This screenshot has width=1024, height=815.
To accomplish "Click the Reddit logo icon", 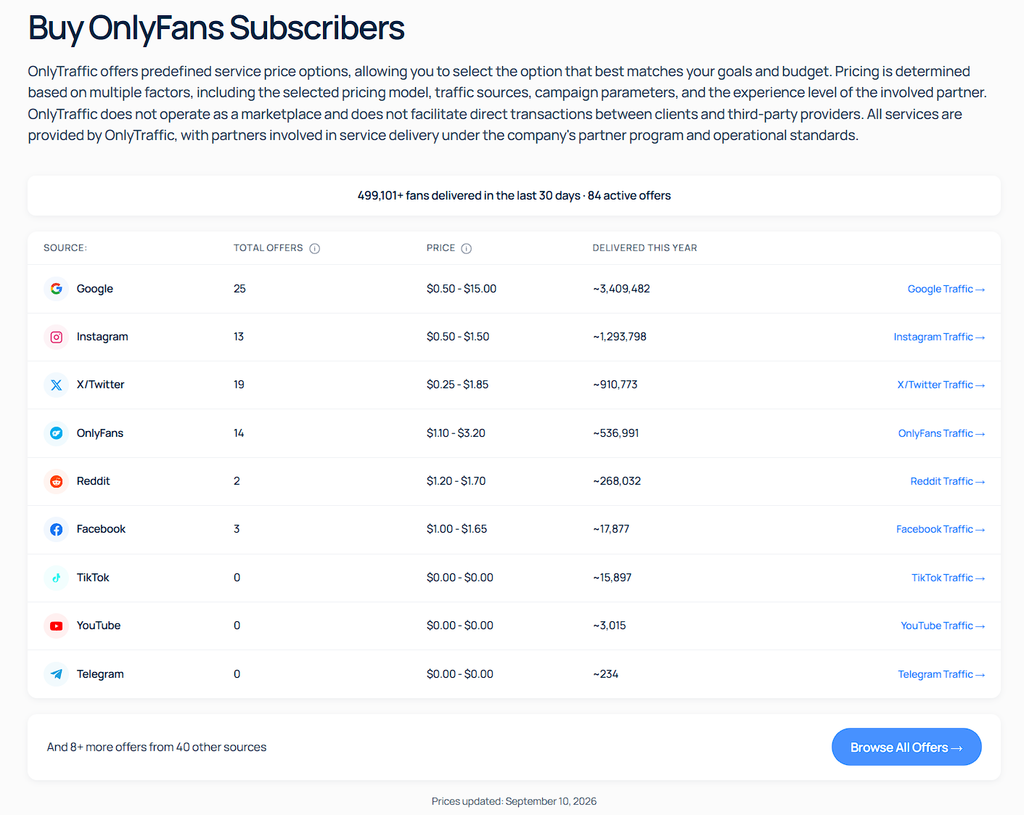I will click(x=56, y=481).
